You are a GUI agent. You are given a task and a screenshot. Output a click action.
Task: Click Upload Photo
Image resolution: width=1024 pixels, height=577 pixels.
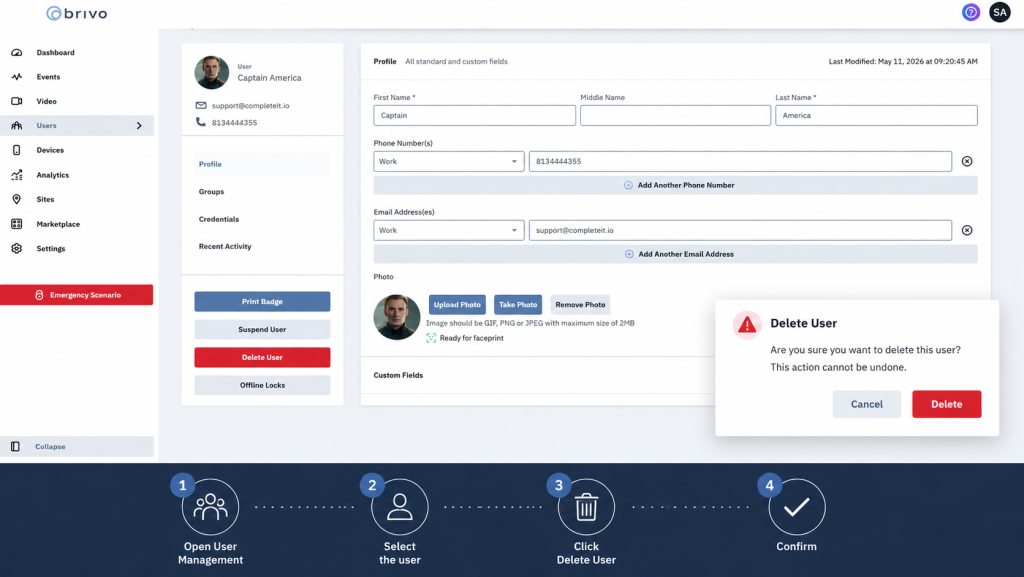tap(457, 305)
